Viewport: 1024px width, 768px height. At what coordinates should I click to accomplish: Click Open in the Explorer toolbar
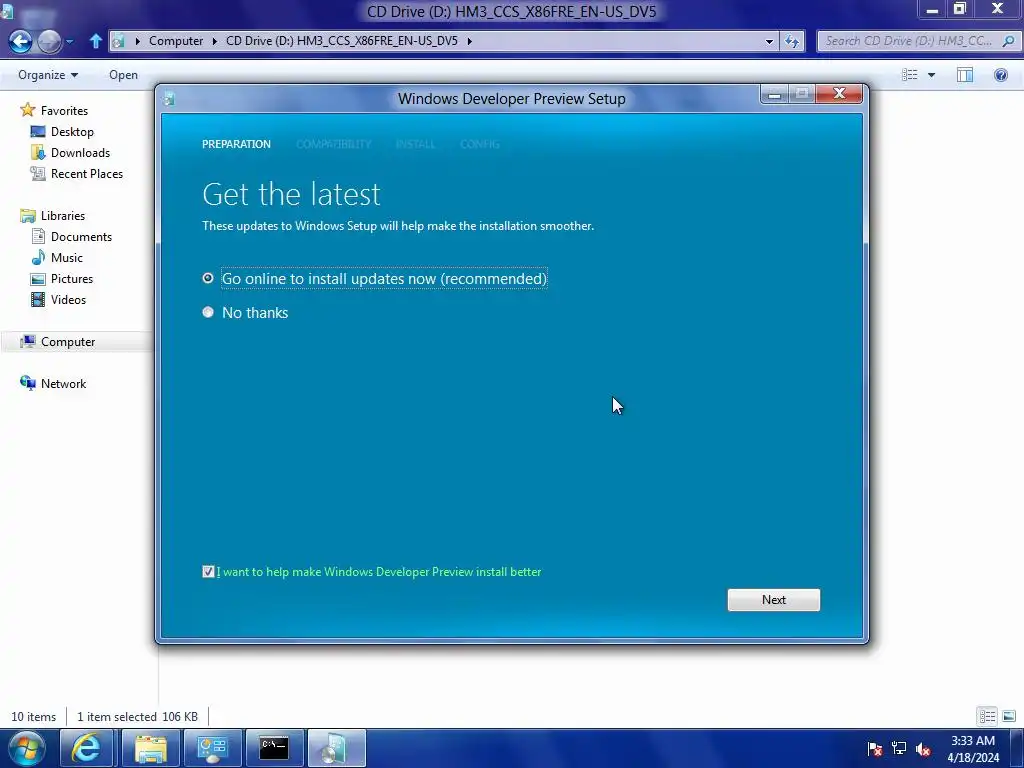pyautogui.click(x=123, y=75)
